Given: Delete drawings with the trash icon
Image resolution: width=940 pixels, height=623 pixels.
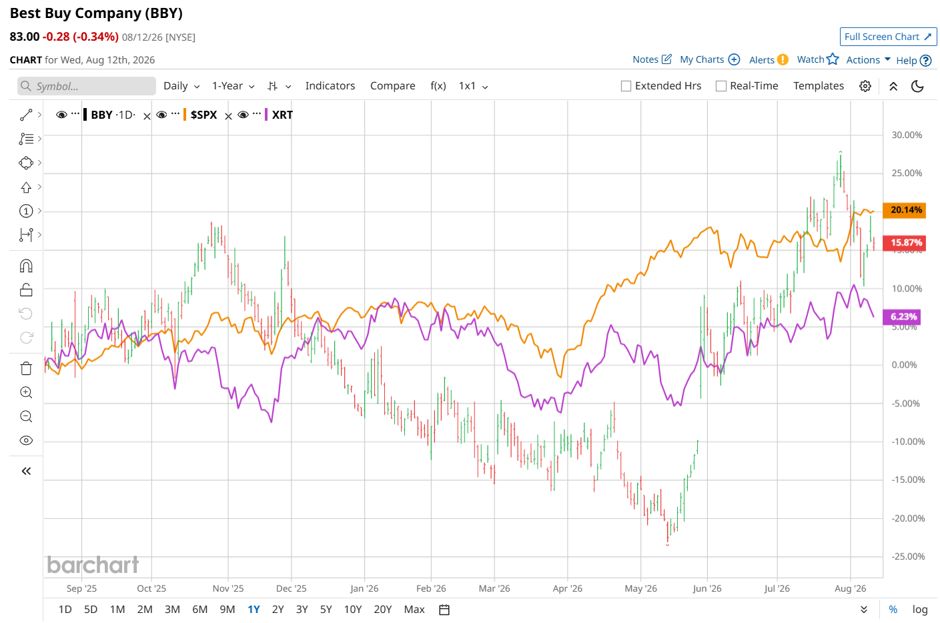Looking at the screenshot, I should [26, 368].
